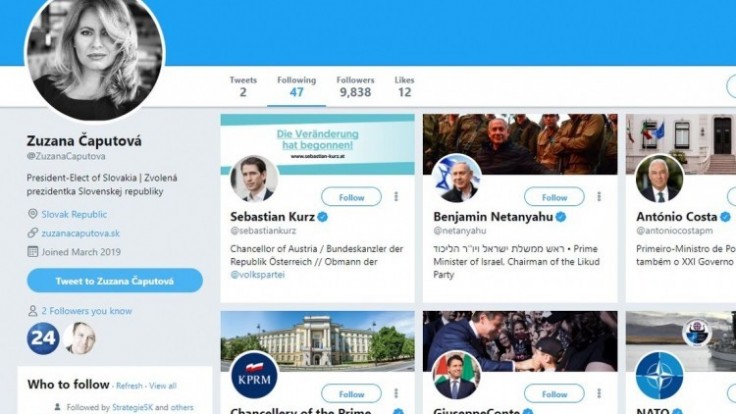Follow Benjamin Netanyahu
Screen dimensions: 736x414
[554, 197]
